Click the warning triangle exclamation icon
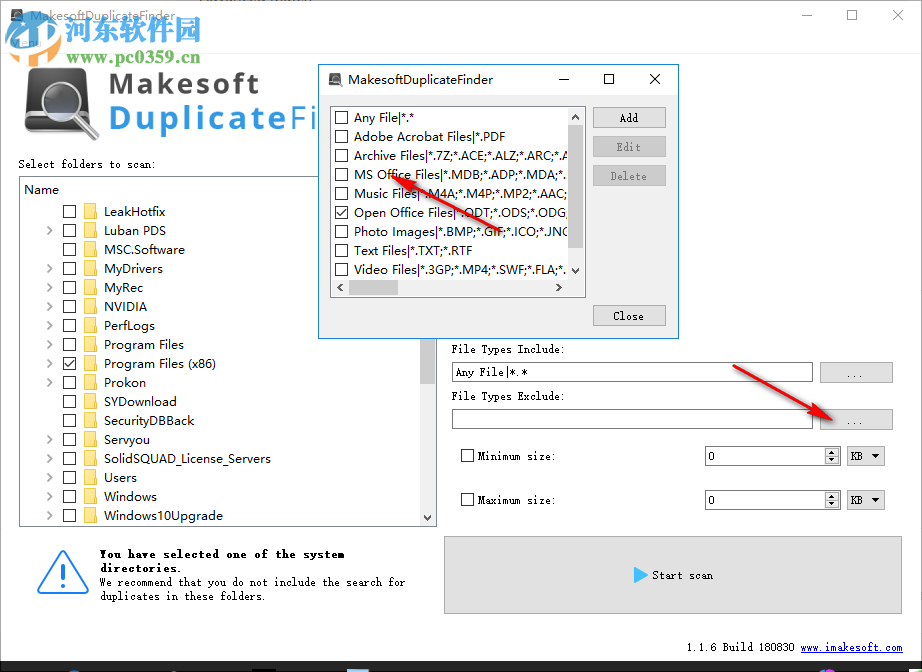 pos(62,575)
